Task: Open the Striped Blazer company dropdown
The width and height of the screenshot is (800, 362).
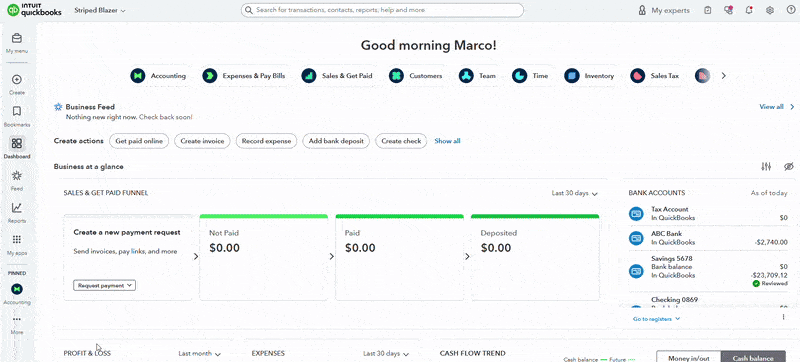Action: (x=100, y=10)
